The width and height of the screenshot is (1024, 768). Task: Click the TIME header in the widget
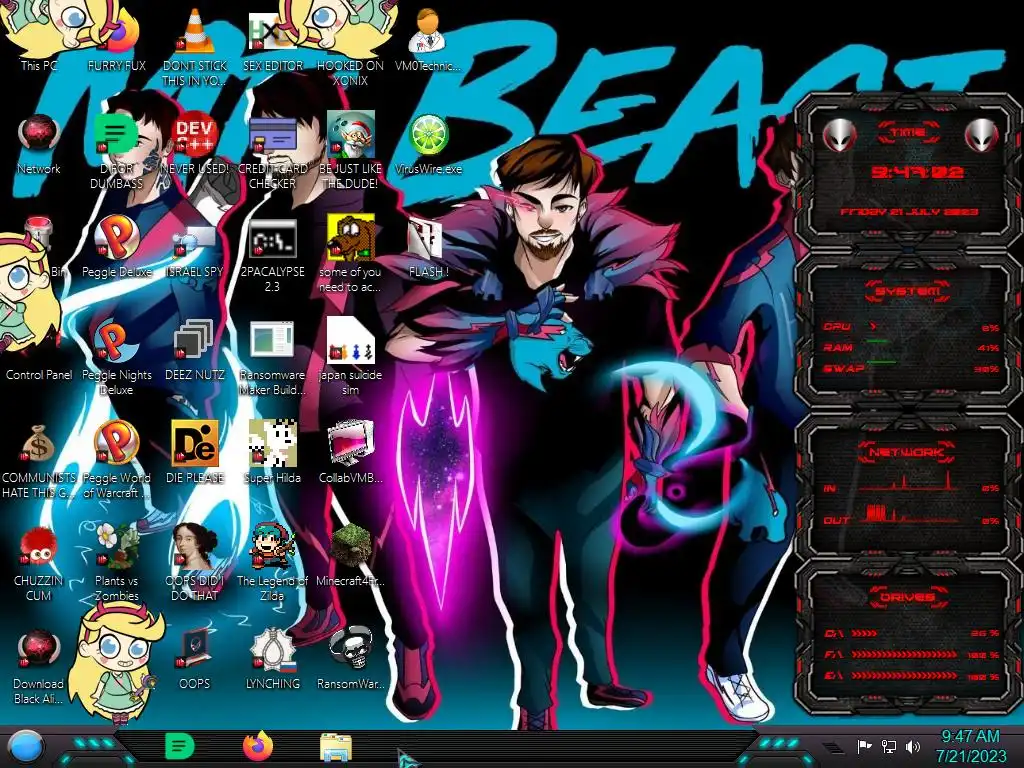908,133
